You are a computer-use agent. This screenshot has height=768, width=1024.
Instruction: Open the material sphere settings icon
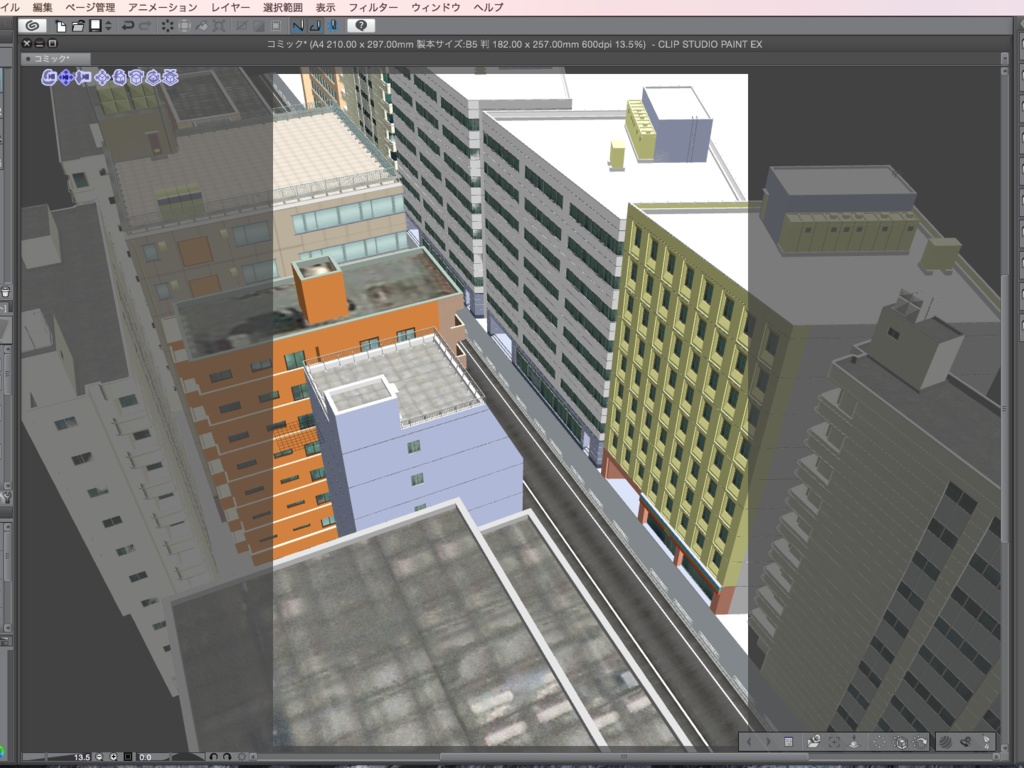(x=945, y=742)
